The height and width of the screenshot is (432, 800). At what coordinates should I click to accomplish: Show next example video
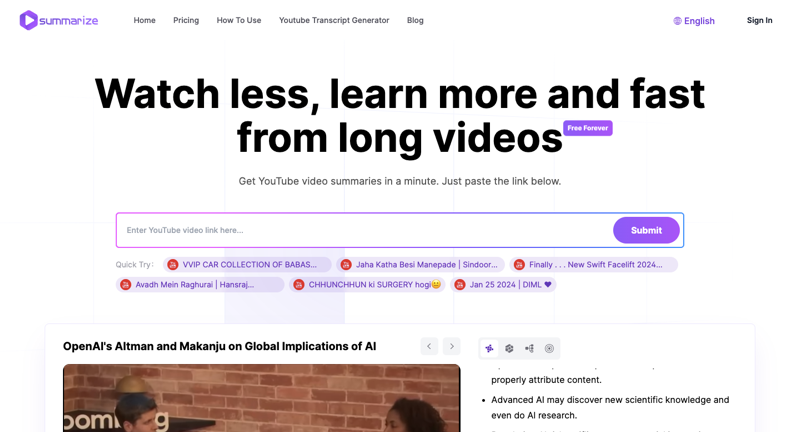coord(452,346)
